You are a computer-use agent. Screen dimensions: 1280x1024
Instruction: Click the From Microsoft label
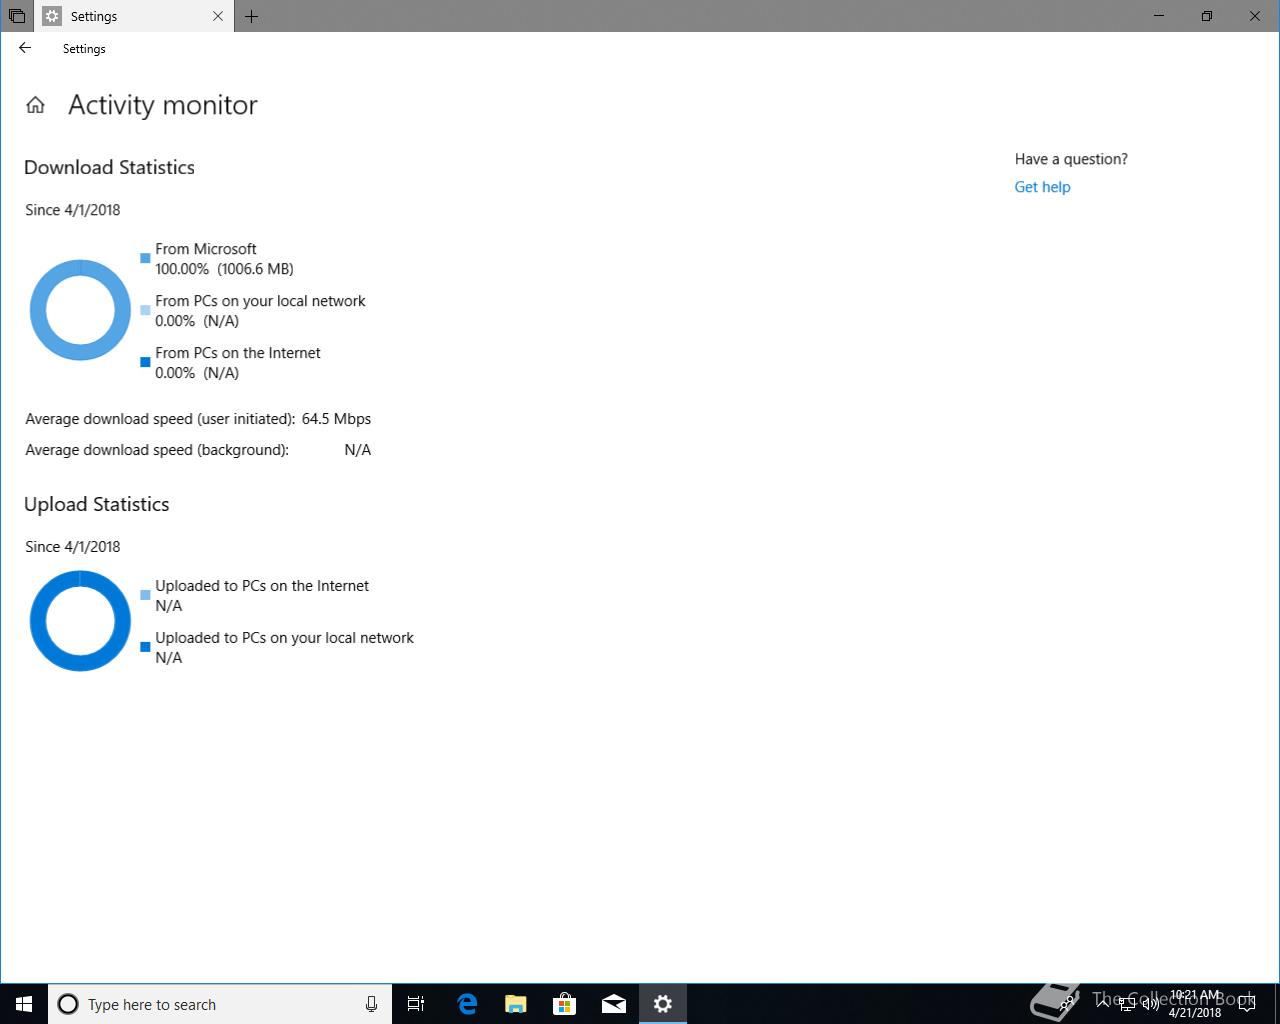(x=206, y=249)
